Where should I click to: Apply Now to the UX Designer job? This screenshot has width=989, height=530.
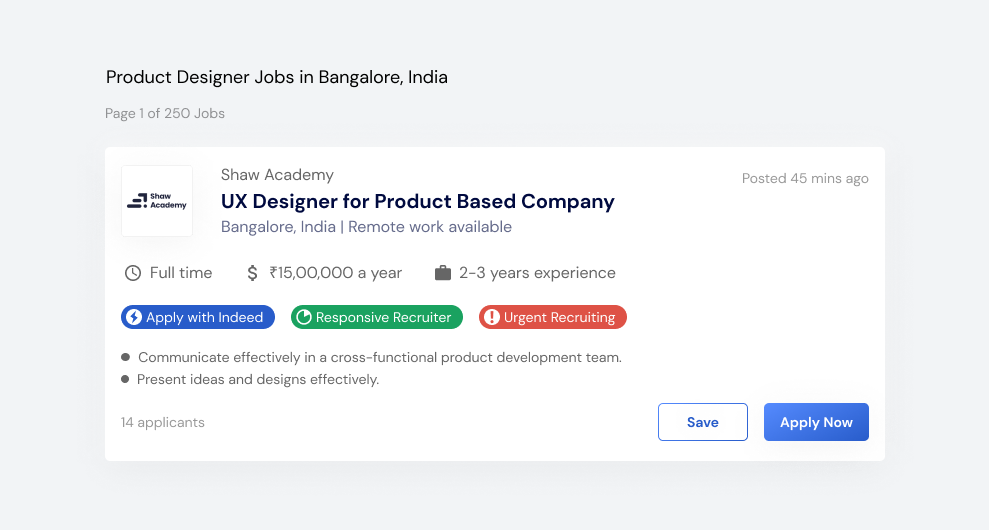click(x=816, y=422)
